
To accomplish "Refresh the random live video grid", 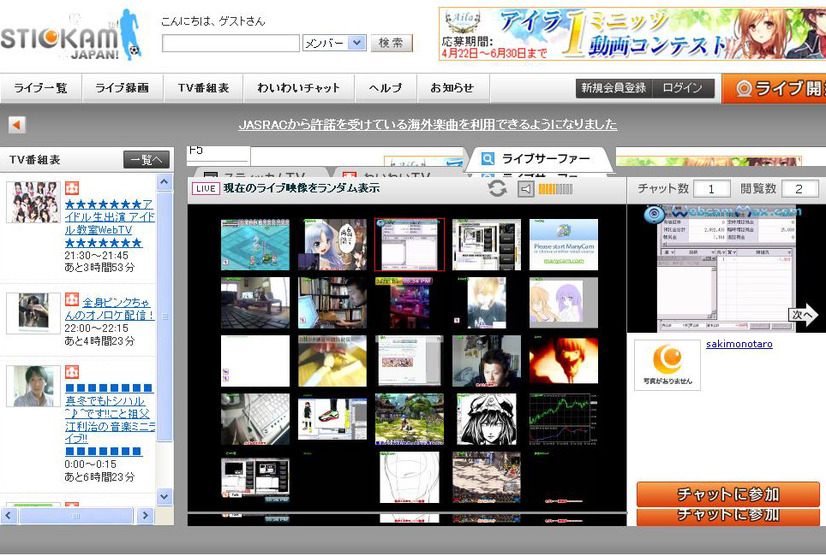I will [497, 189].
